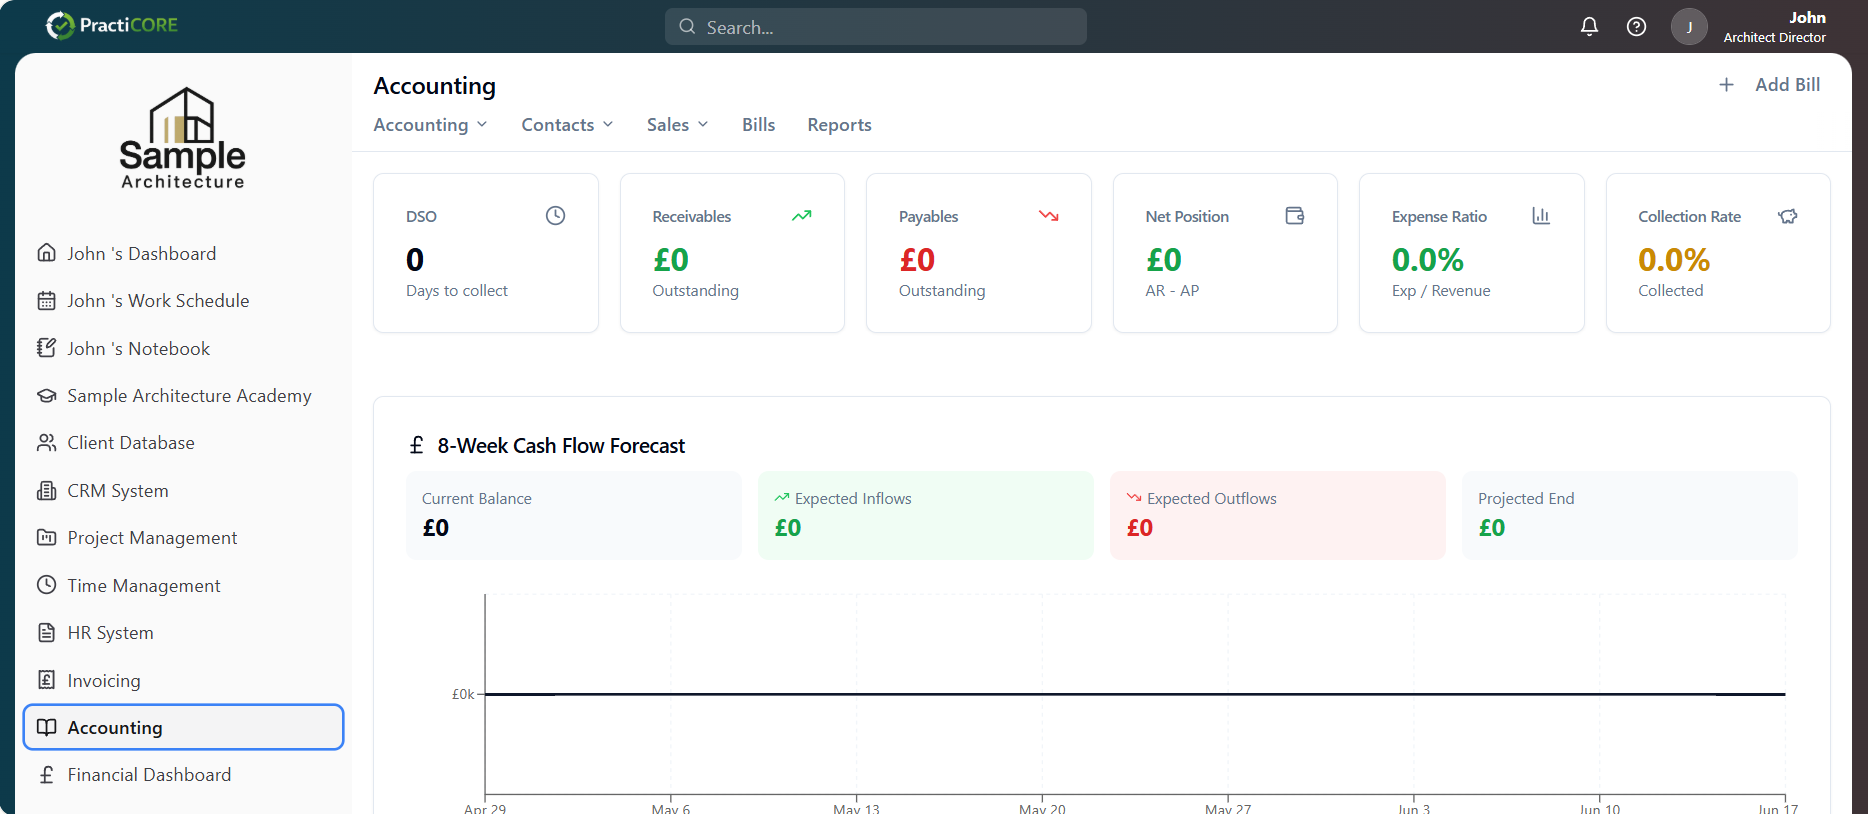Viewport: 1868px width, 814px height.
Task: Click the notebook icon beside John's Notebook
Action: pos(46,348)
